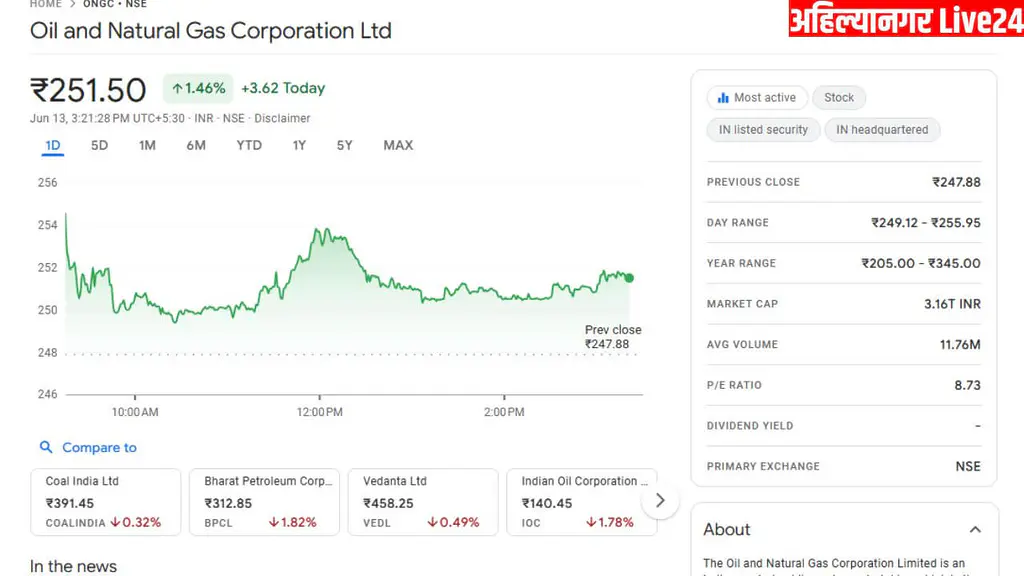Select the YTD time range
Viewport: 1024px width, 576px height.
click(x=249, y=145)
